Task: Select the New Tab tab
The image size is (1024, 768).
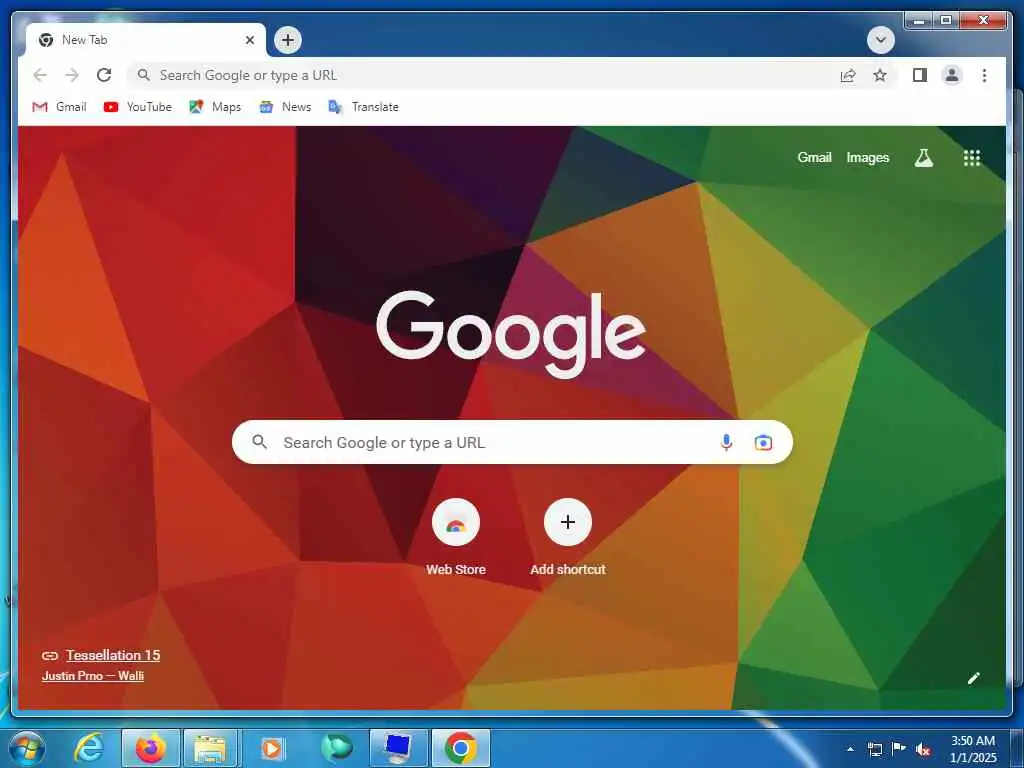Action: pos(145,40)
